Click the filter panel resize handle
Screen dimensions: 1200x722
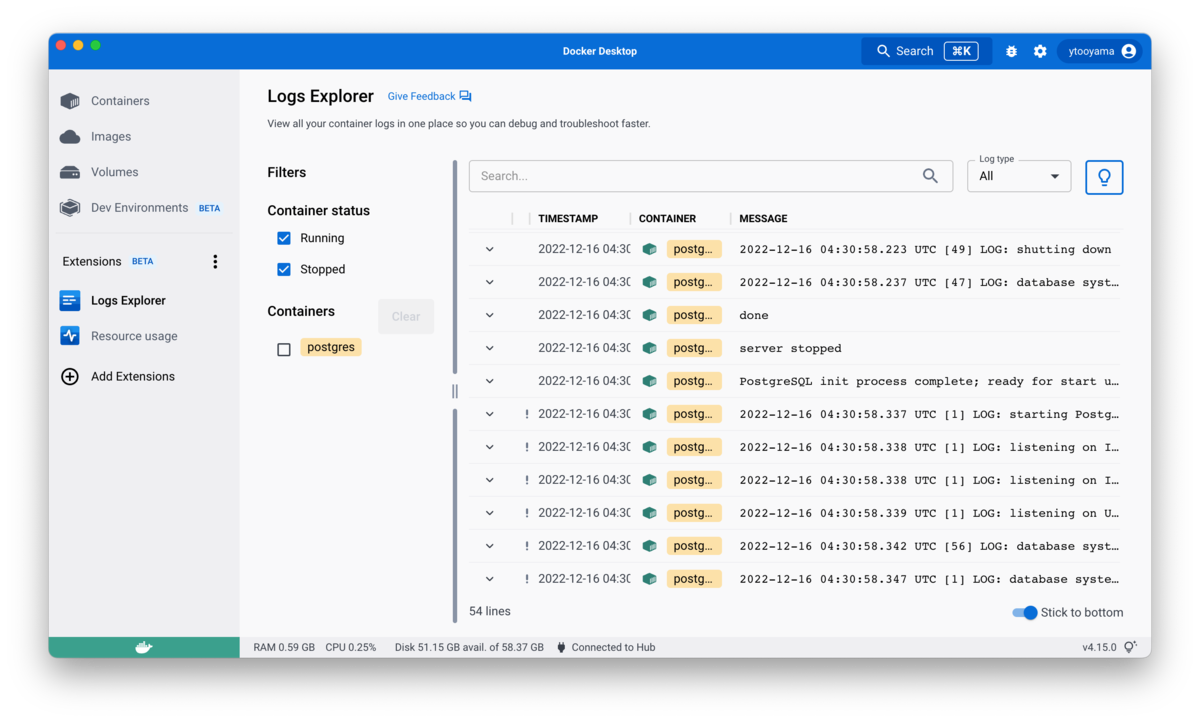(455, 392)
